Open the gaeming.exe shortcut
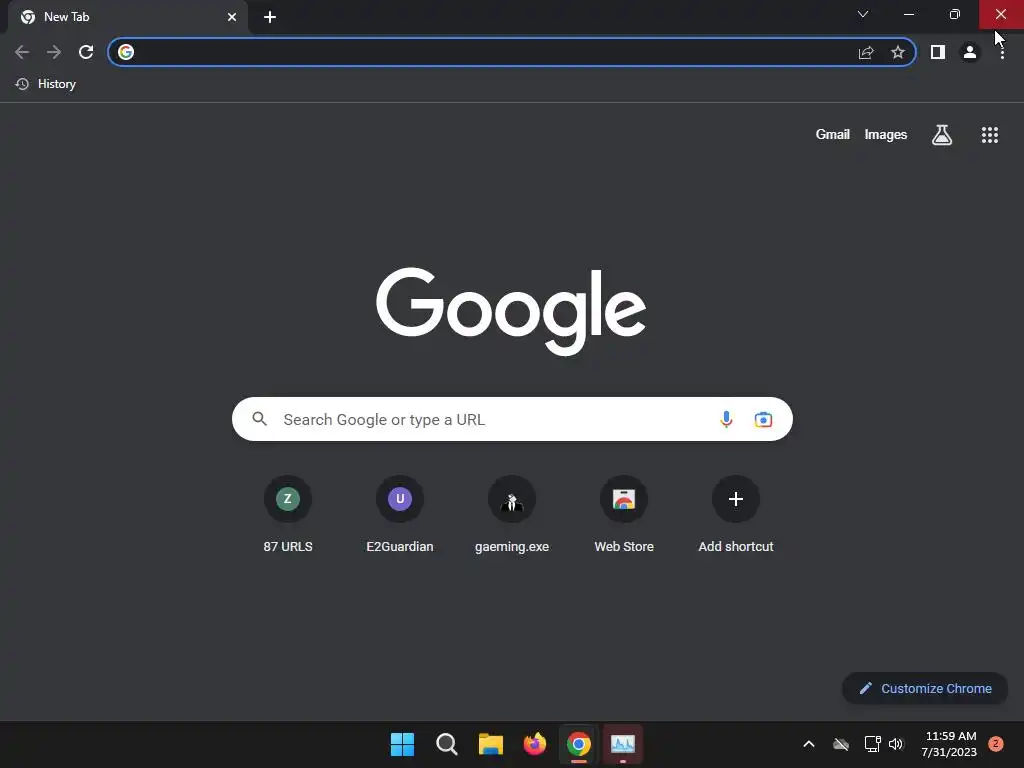This screenshot has width=1024, height=768. tap(512, 515)
